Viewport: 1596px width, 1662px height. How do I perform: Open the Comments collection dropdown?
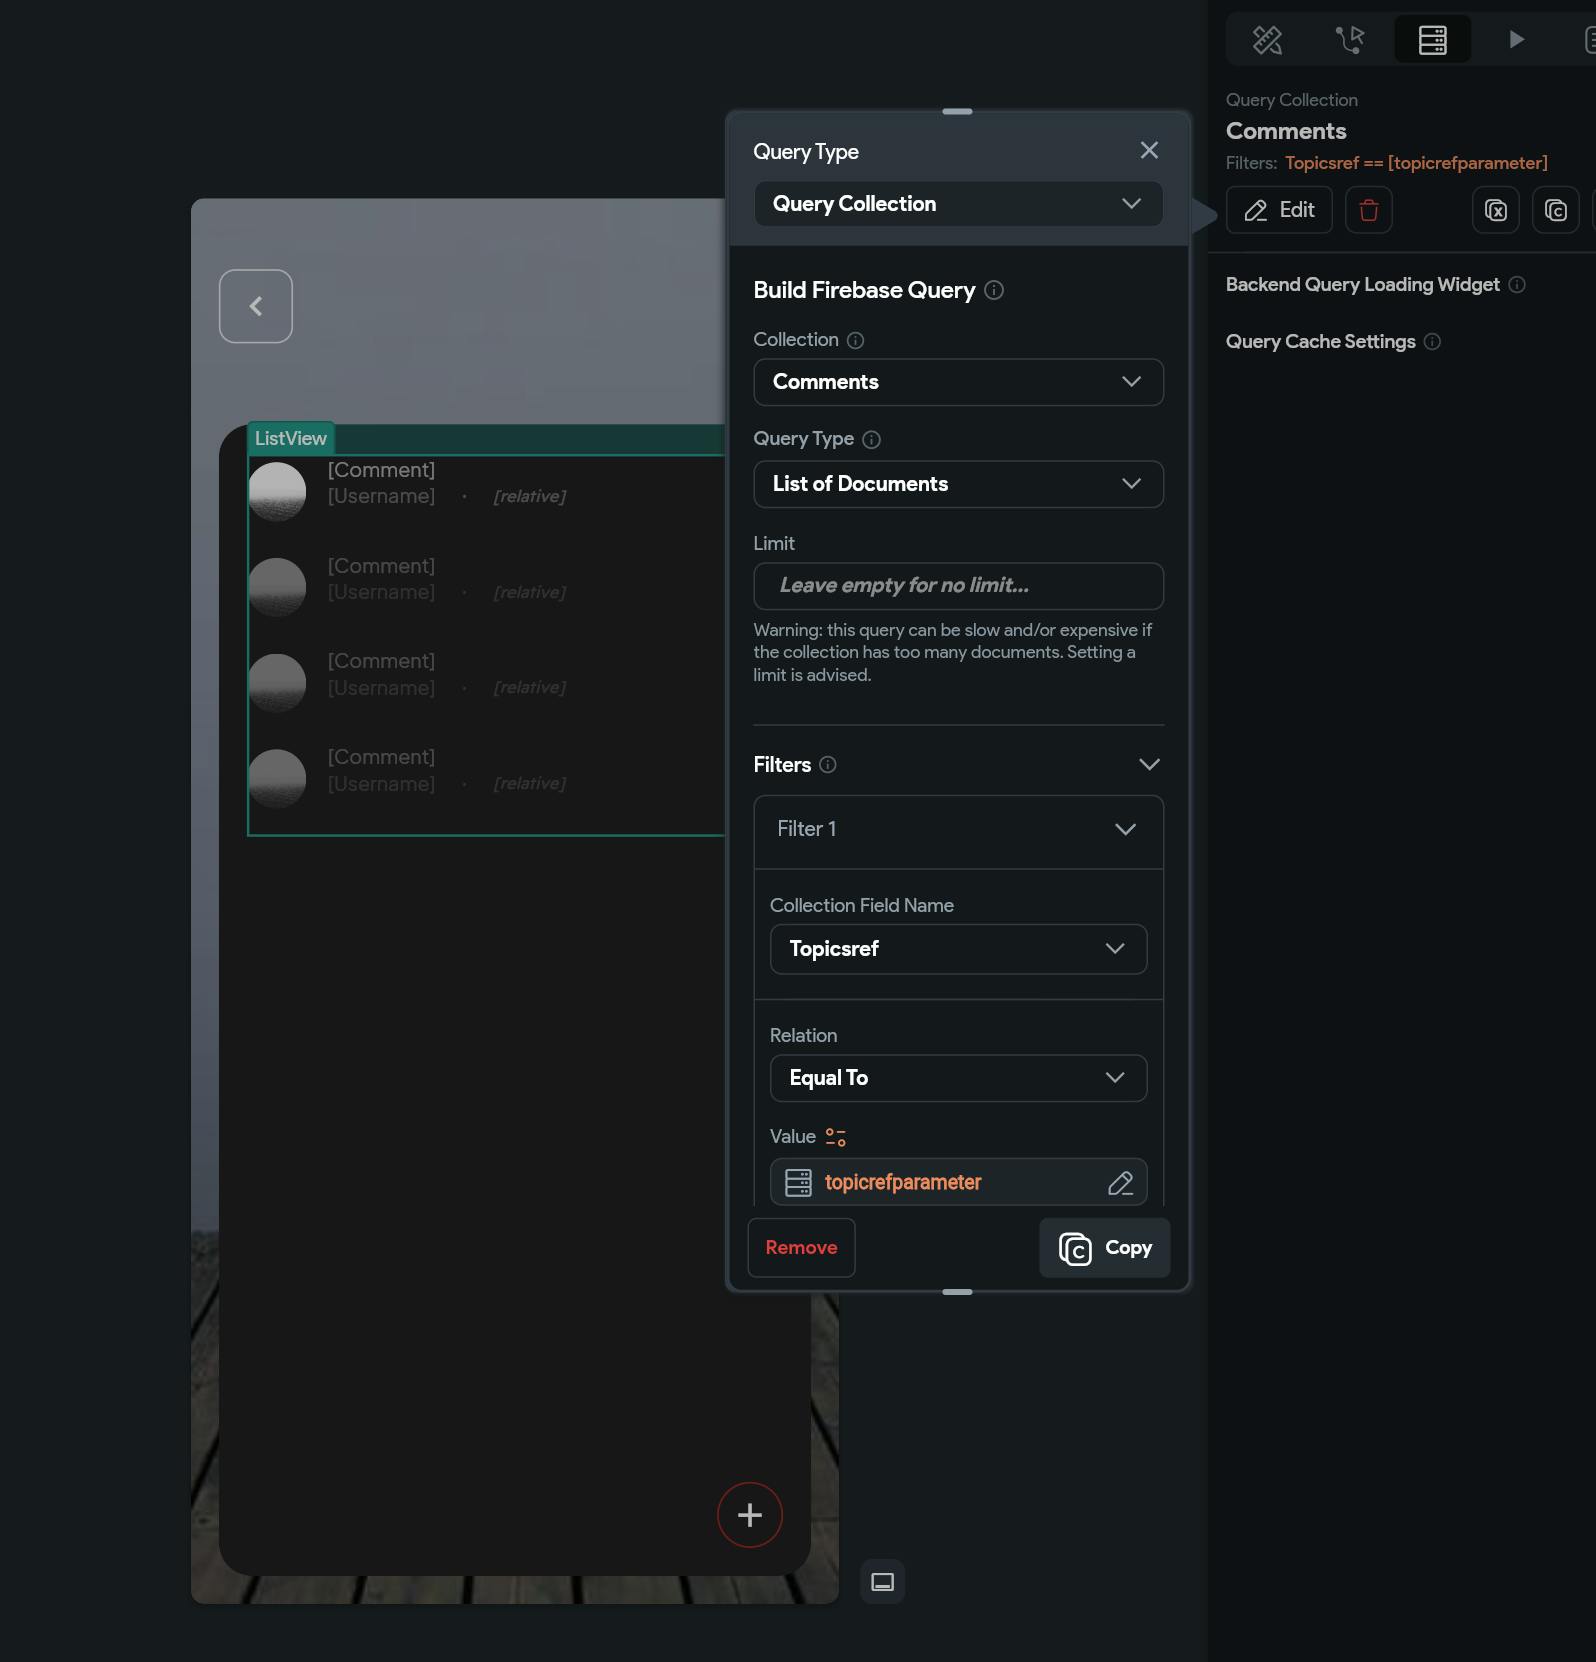click(x=958, y=382)
